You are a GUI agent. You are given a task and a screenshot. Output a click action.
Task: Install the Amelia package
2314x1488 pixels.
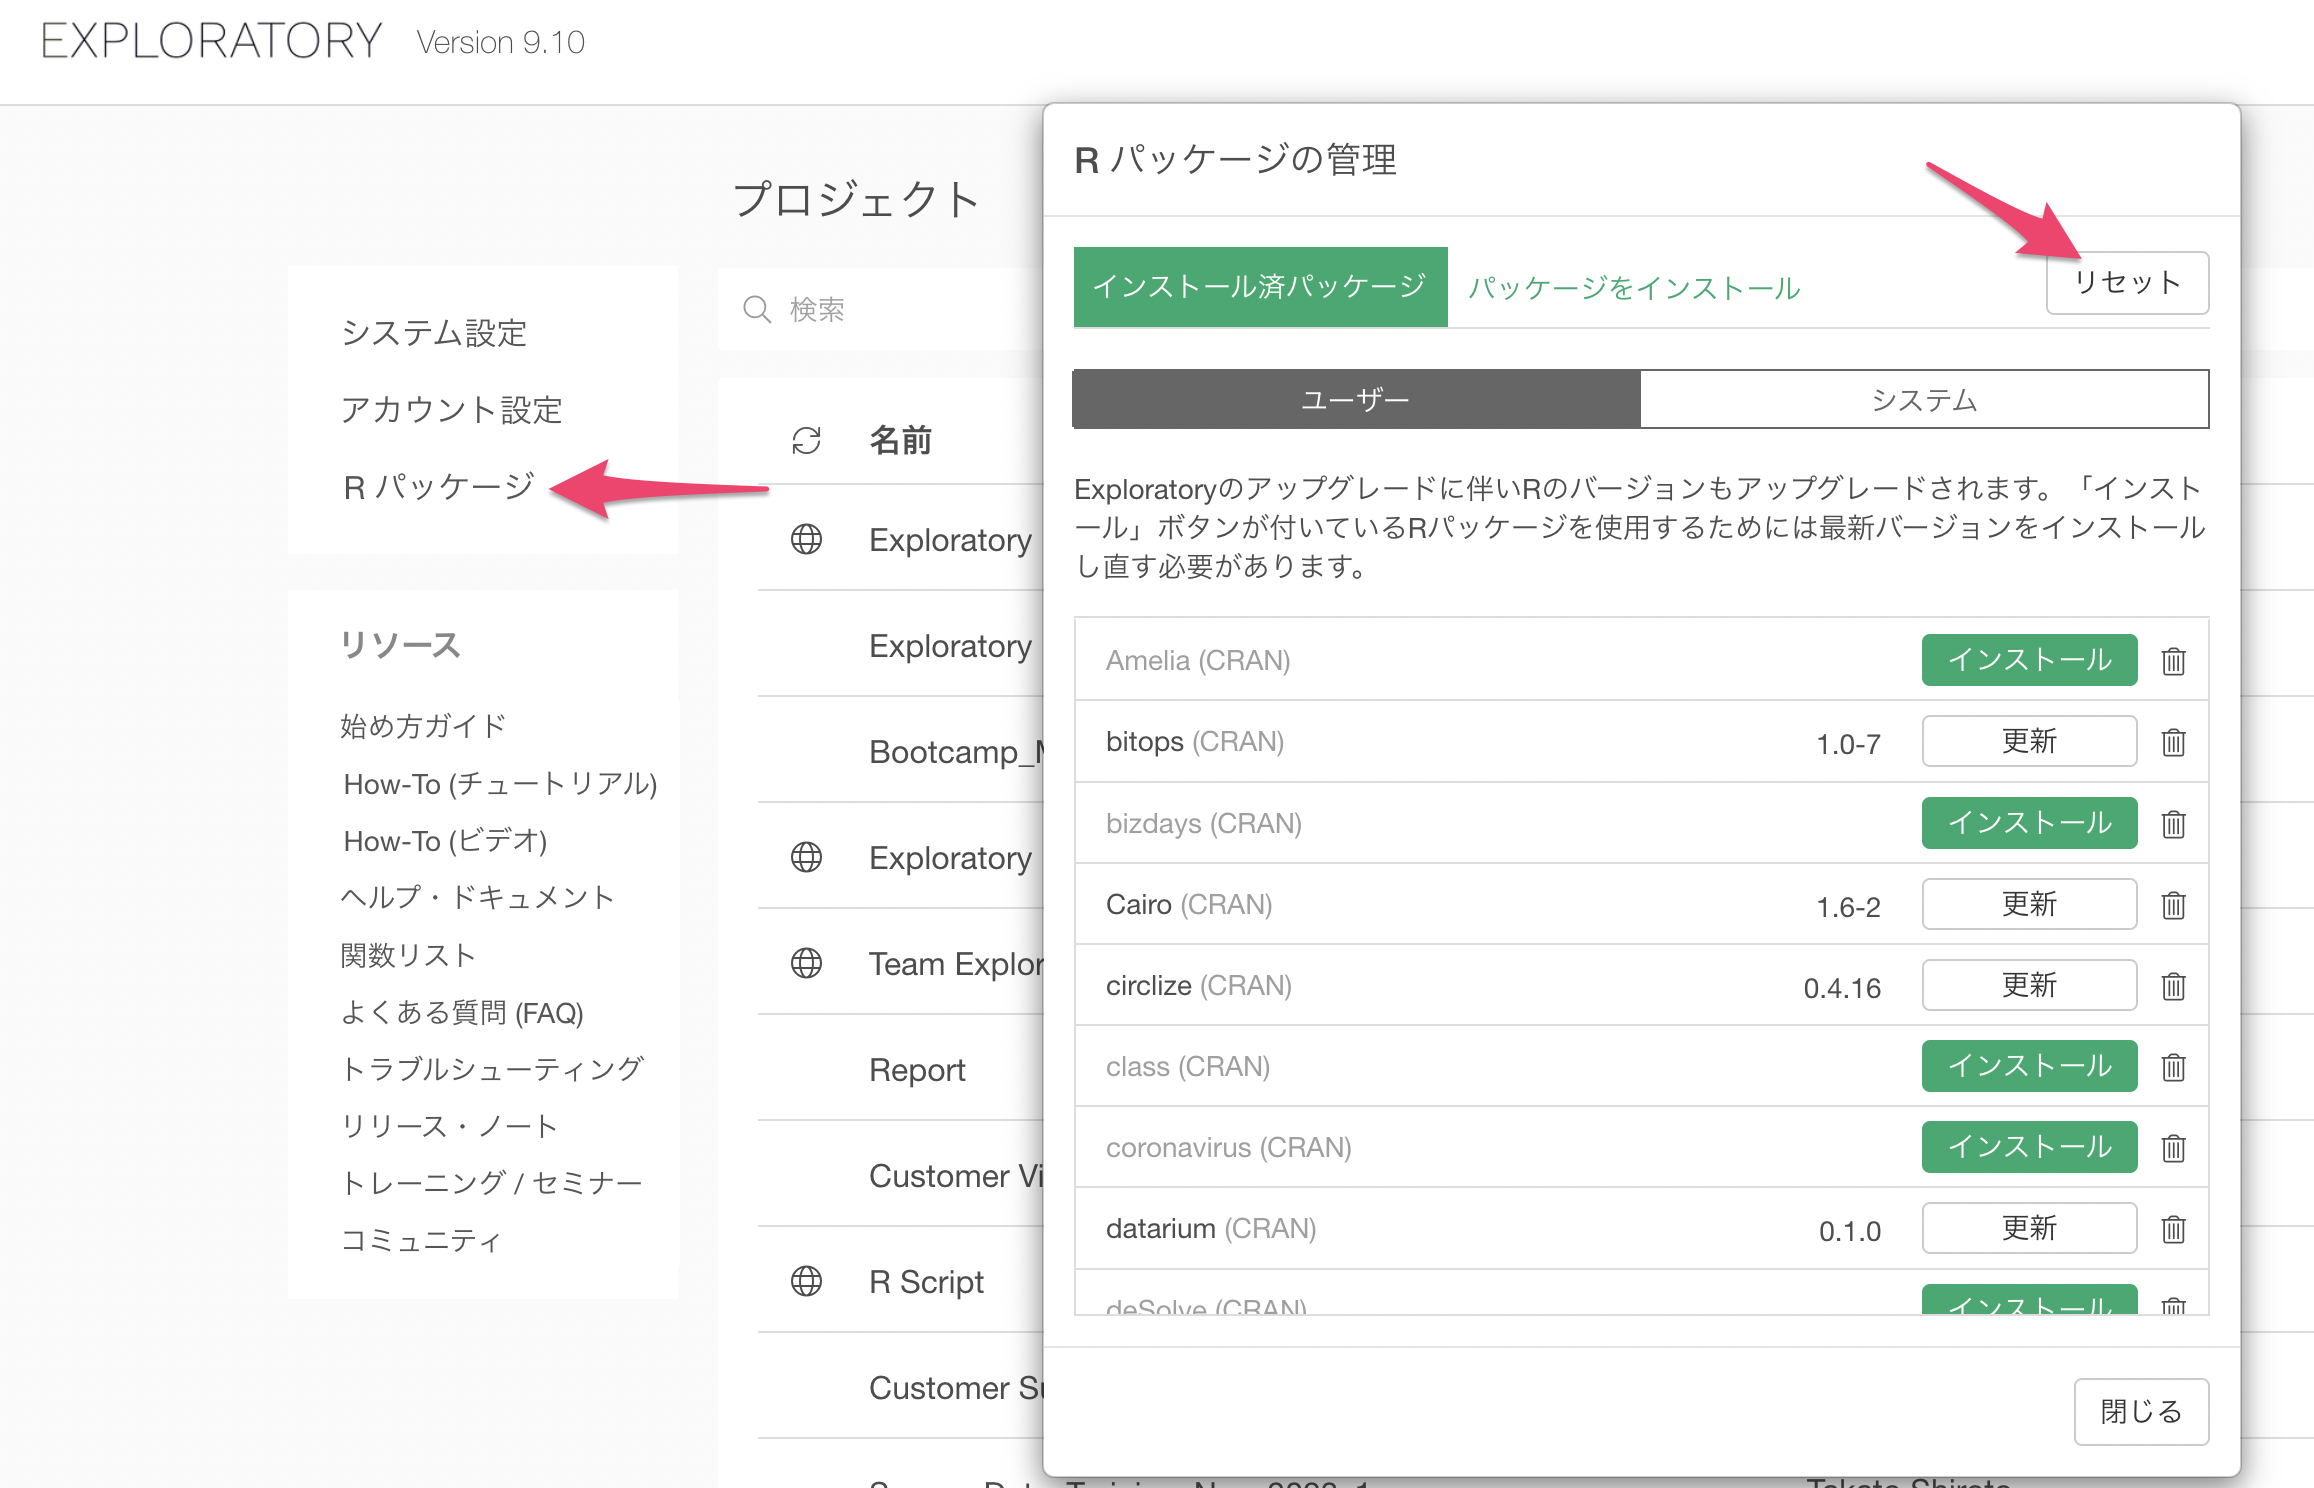pos(2029,660)
